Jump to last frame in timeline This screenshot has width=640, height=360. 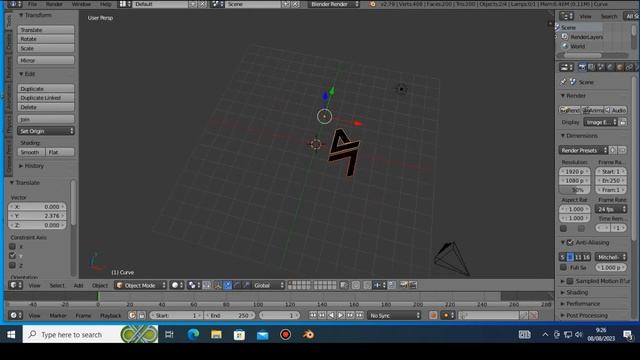360,315
